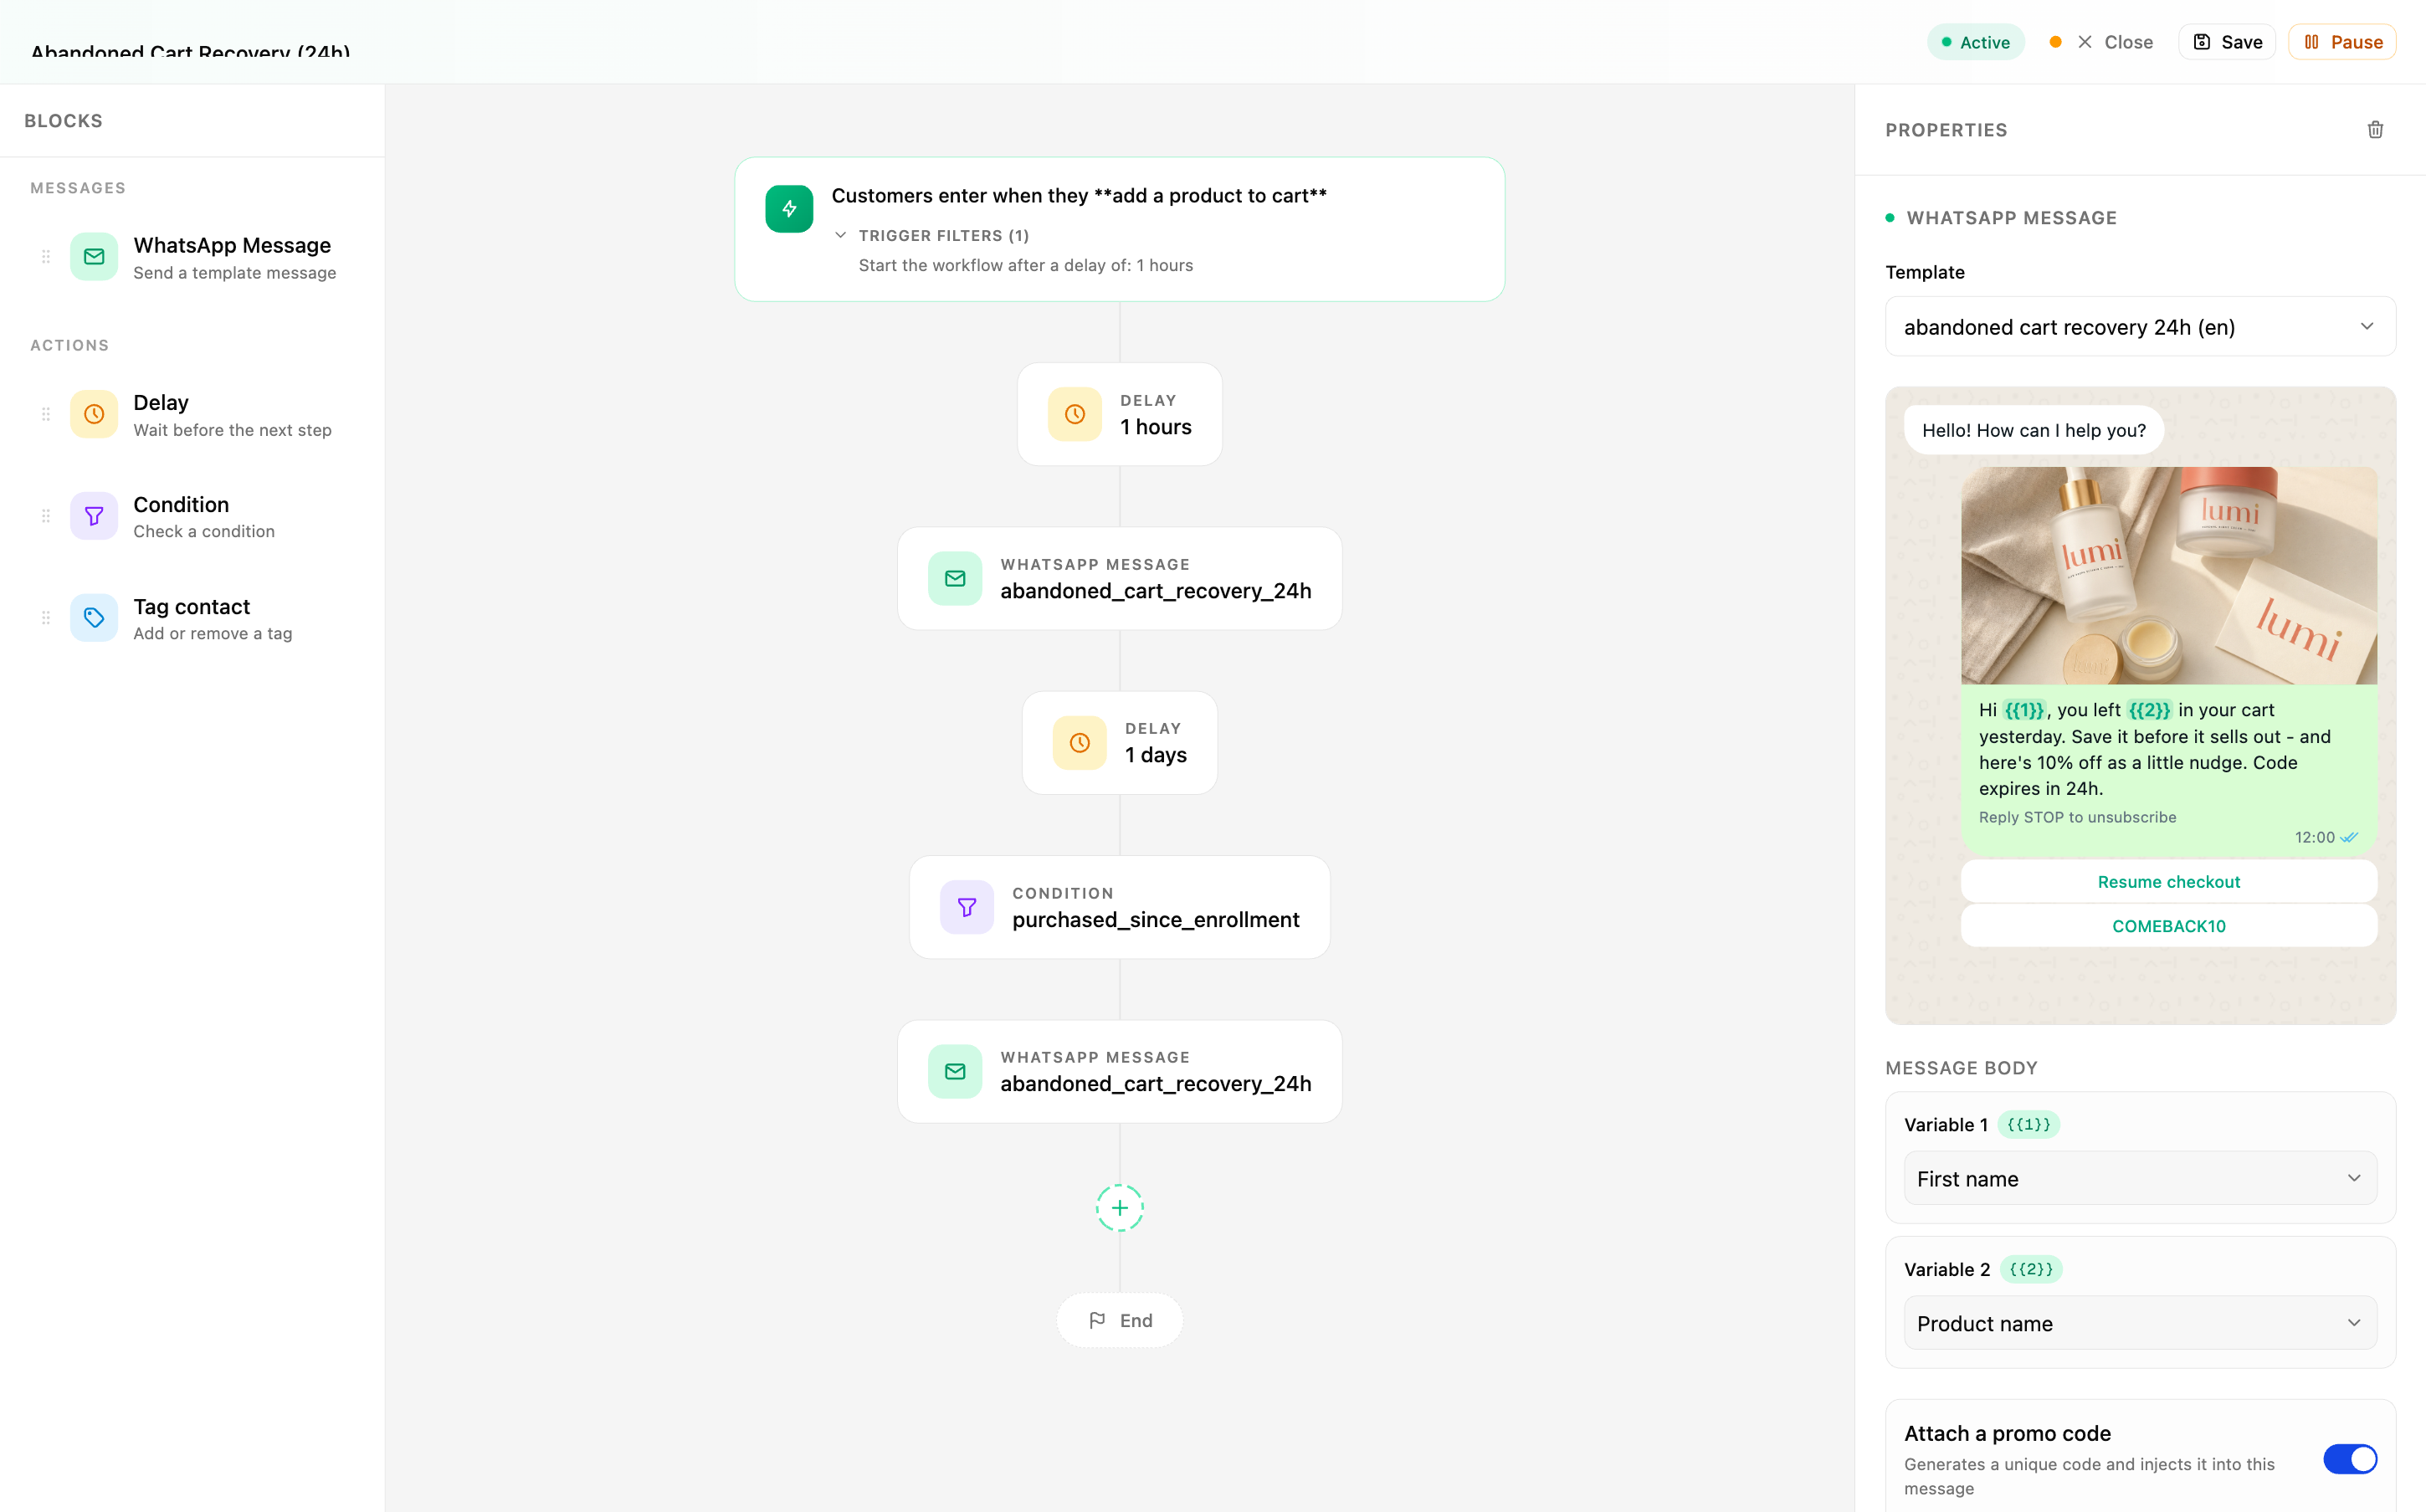Click the 'Hello! How can I help you?' bubble
This screenshot has height=1512, width=2426.
2034,430
